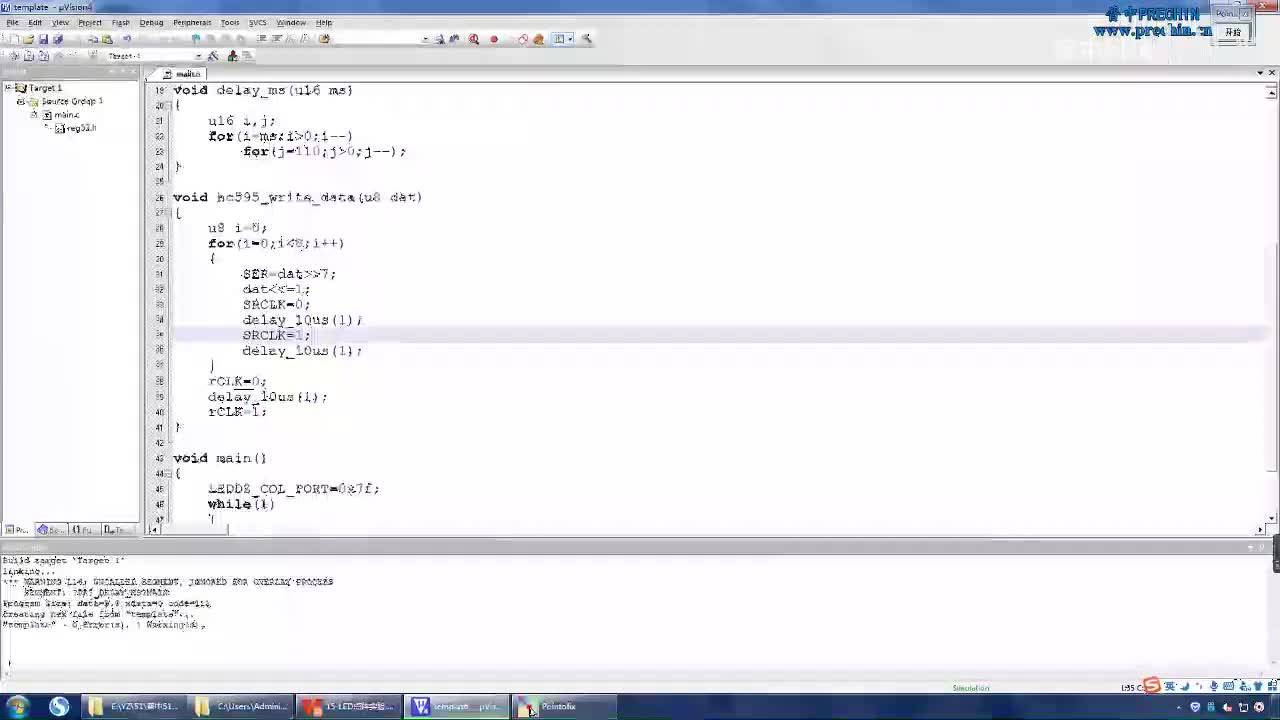Insert a breakpoint with the red dot icon
Screen dimensions: 1280x720
click(x=494, y=39)
